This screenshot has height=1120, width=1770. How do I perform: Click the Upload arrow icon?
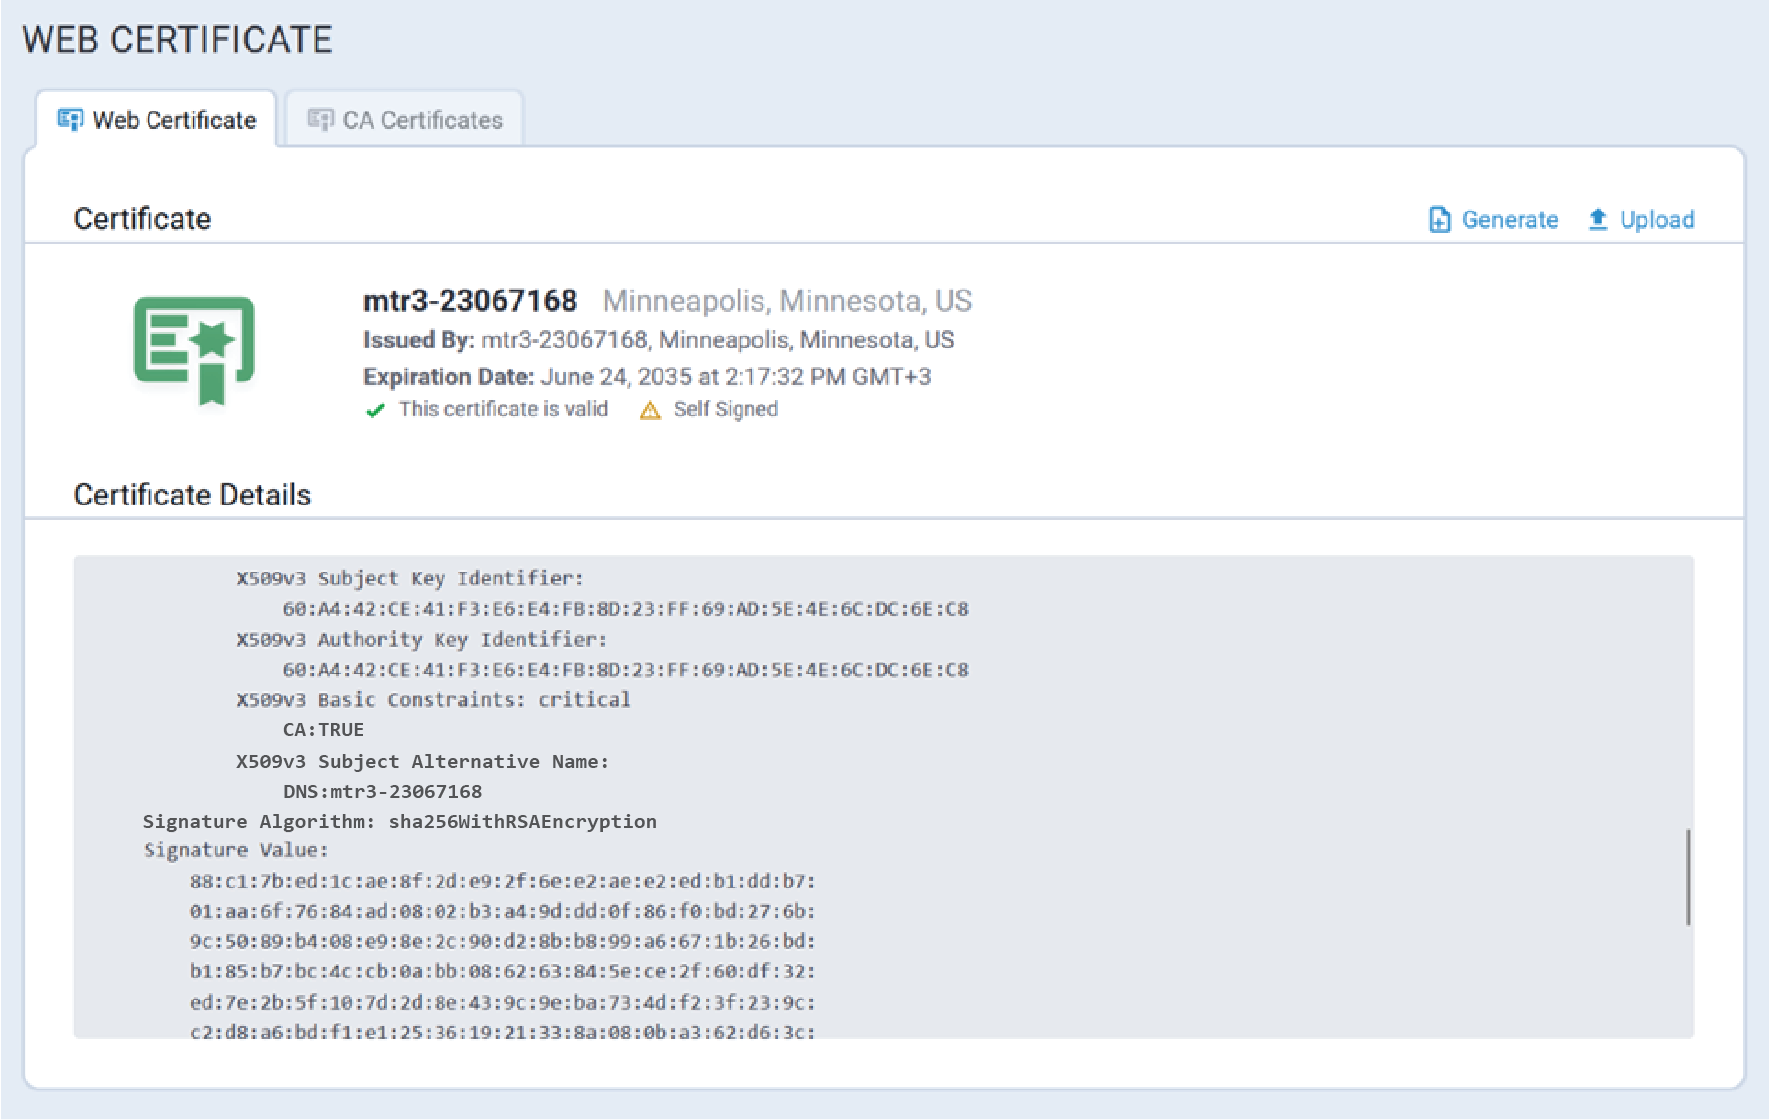1598,220
